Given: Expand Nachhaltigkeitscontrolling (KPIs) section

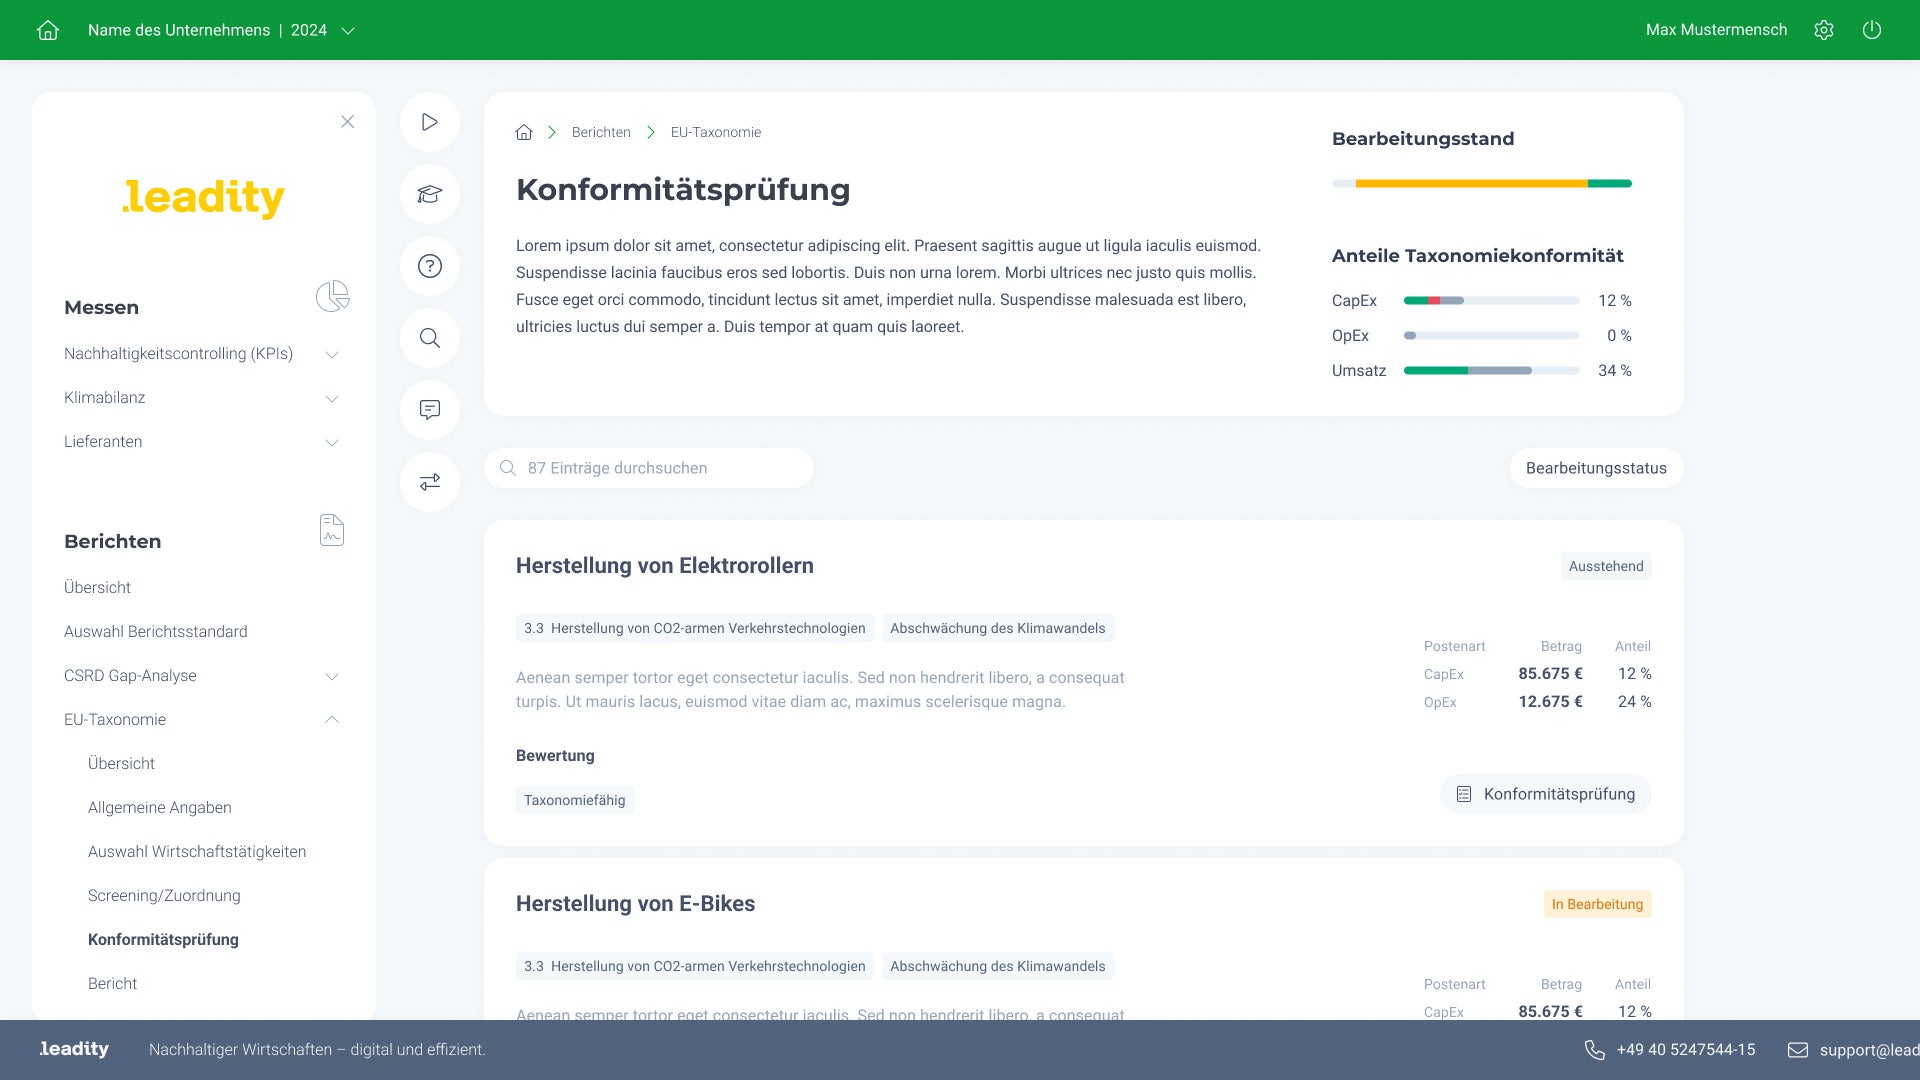Looking at the screenshot, I should pyautogui.click(x=332, y=354).
